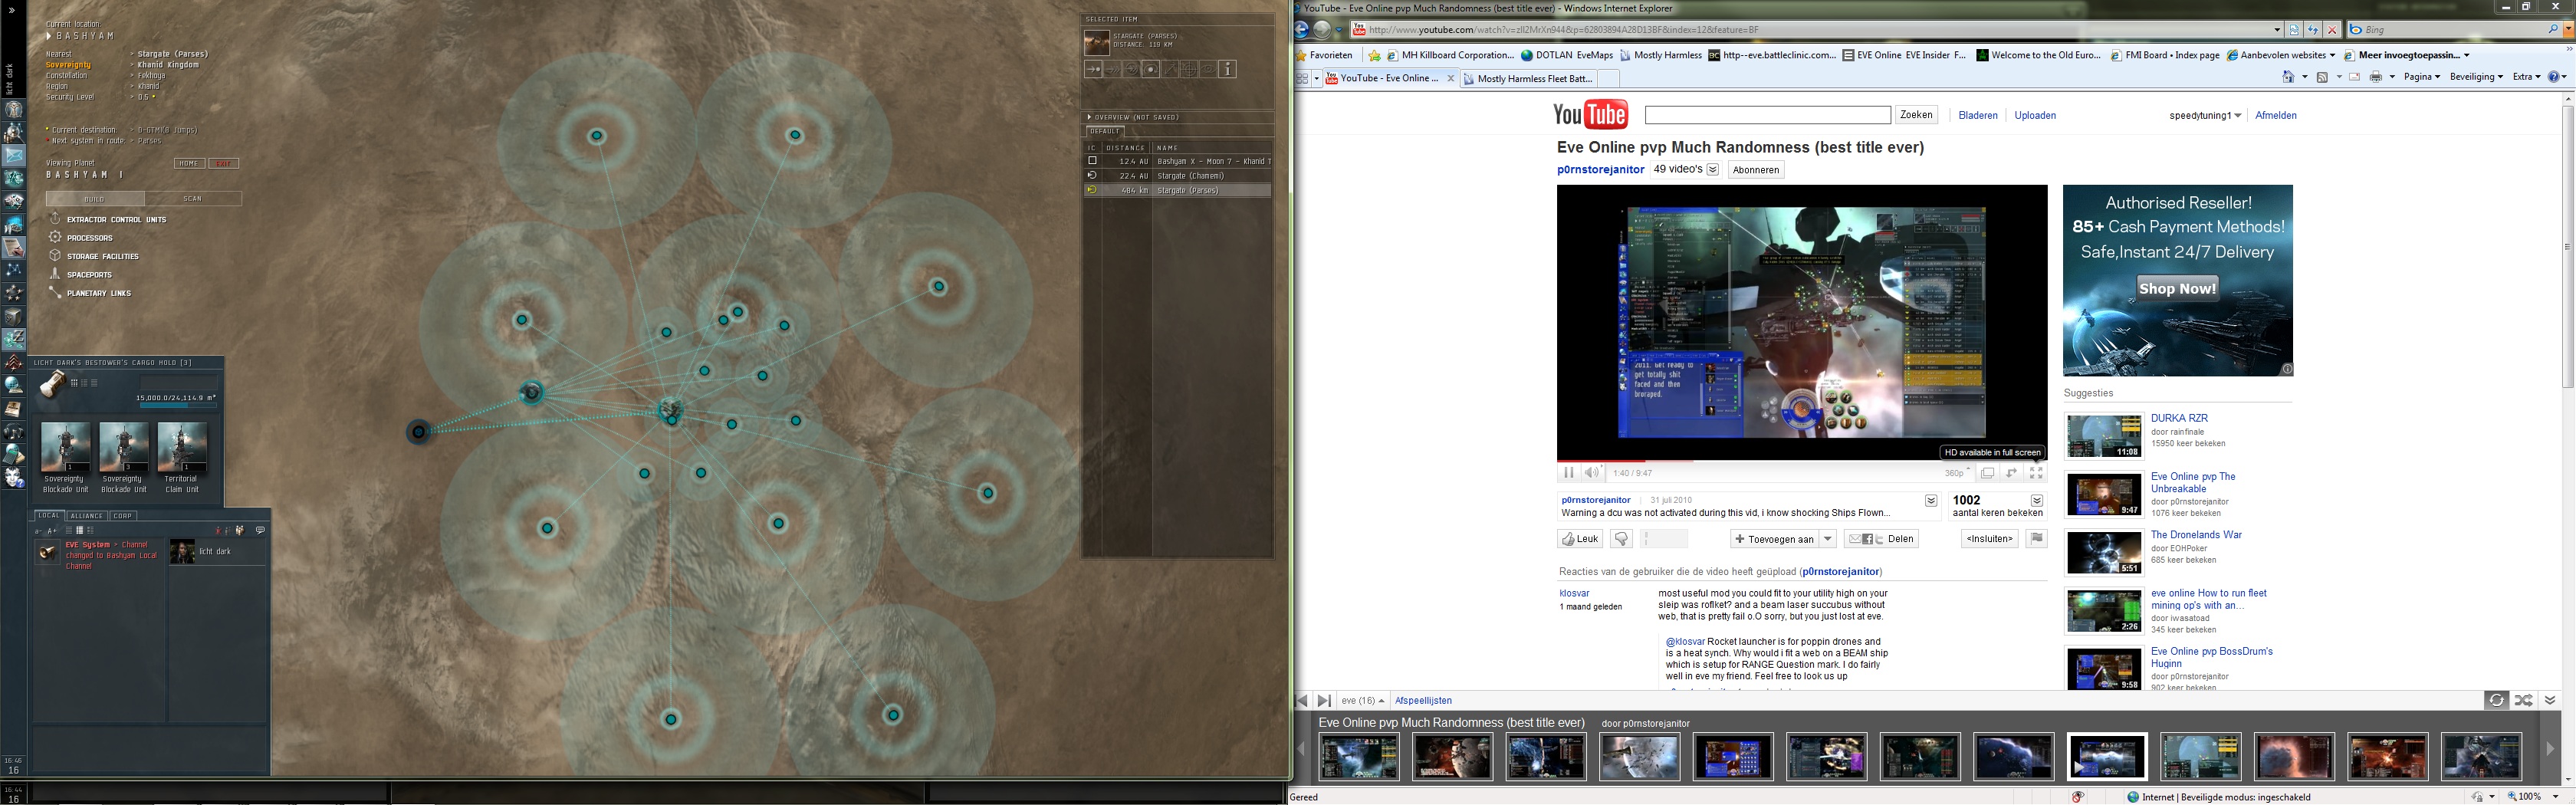The height and width of the screenshot is (805, 2576).
Task: Open the Bladeren link
Action: [x=1978, y=116]
